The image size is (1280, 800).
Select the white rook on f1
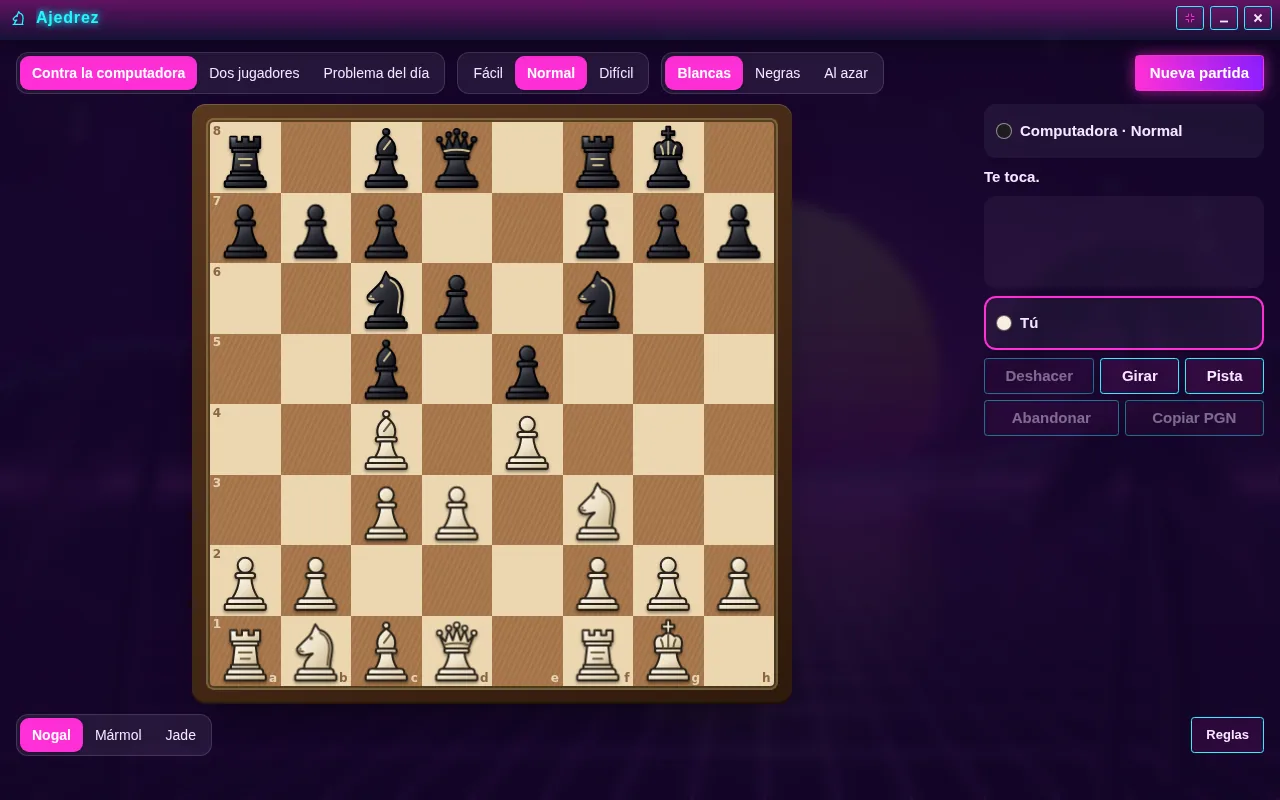click(x=598, y=651)
